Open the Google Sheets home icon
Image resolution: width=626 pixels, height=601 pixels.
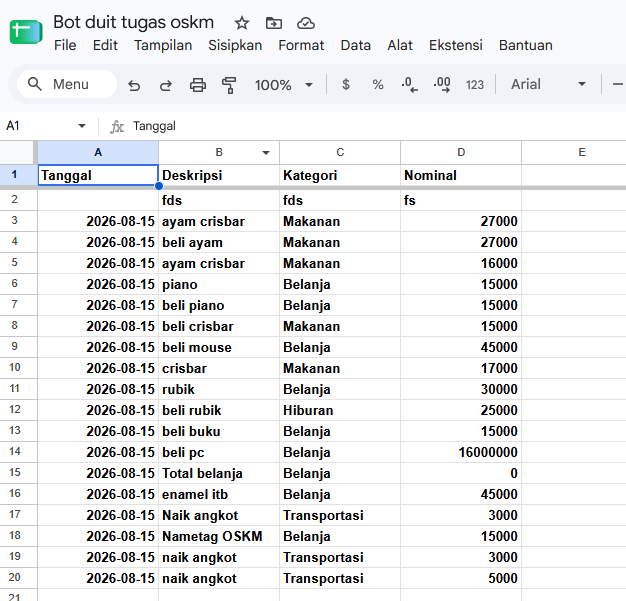(26, 32)
